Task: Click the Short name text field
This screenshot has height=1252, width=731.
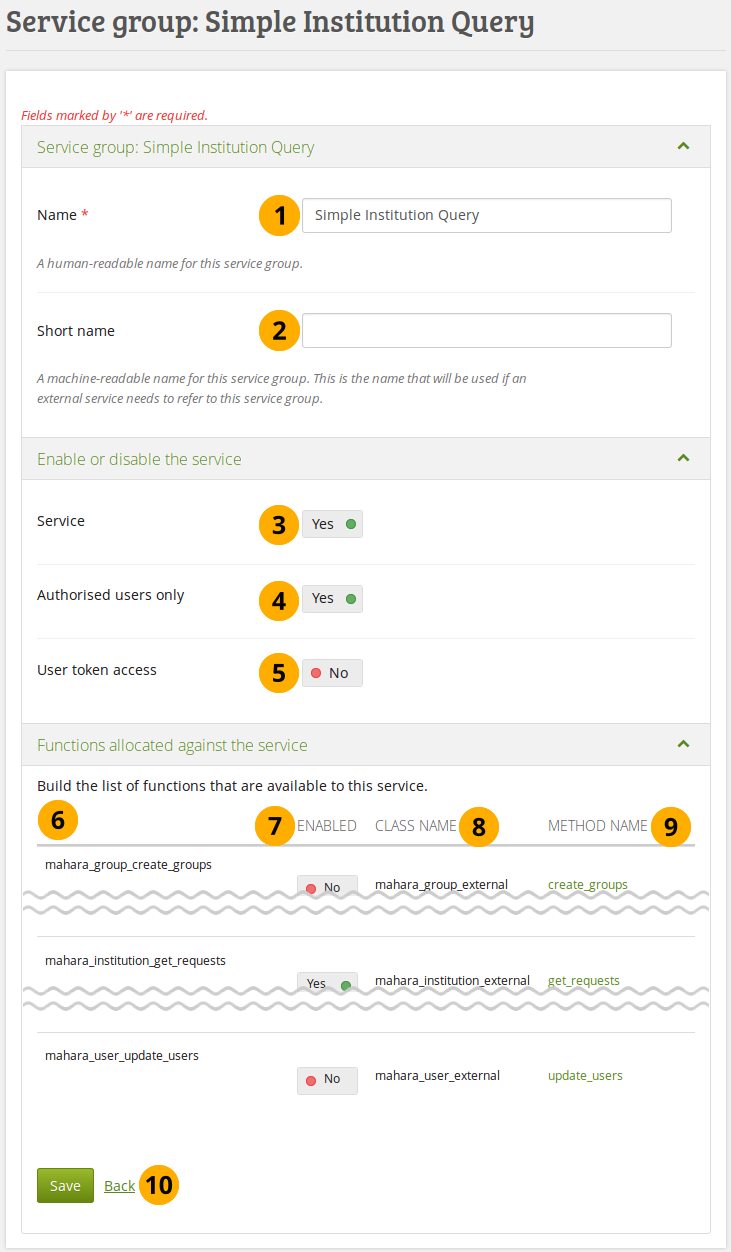Action: point(486,331)
